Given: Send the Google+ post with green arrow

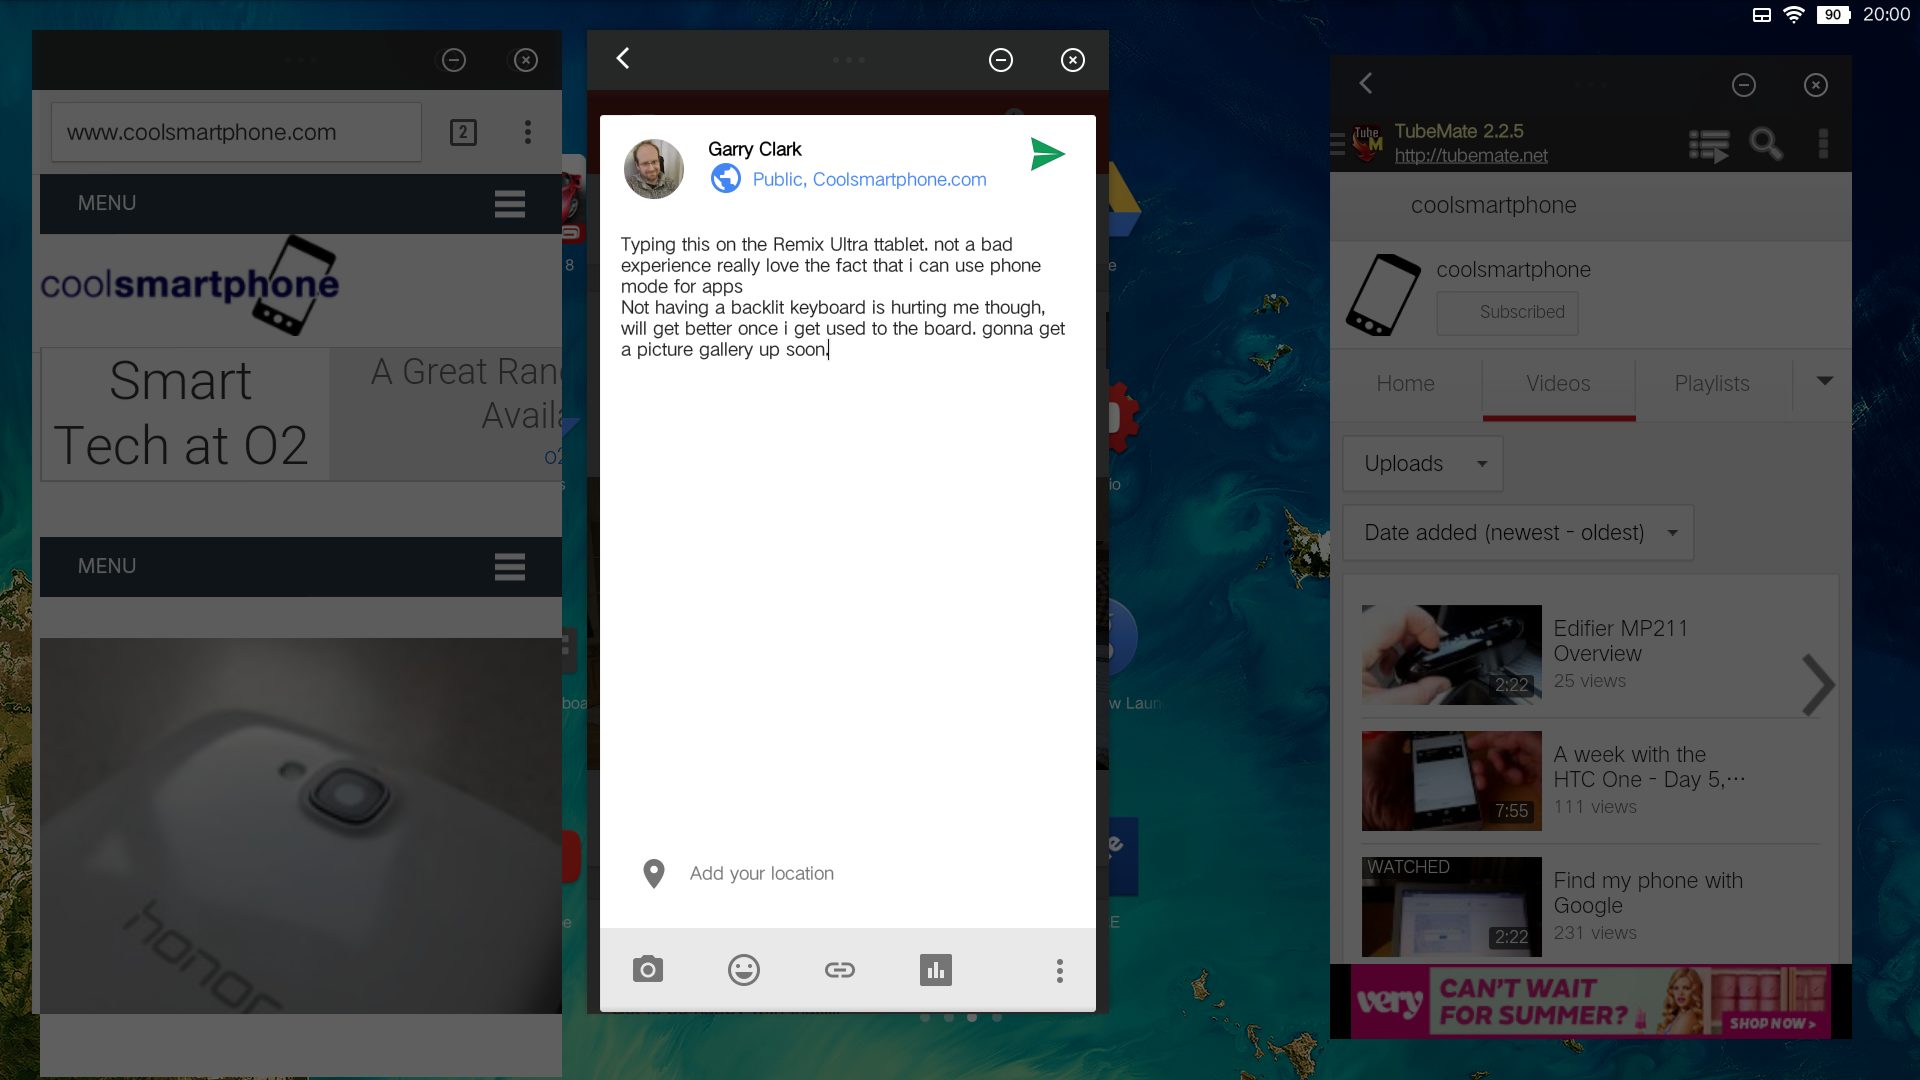Looking at the screenshot, I should click(x=1047, y=155).
